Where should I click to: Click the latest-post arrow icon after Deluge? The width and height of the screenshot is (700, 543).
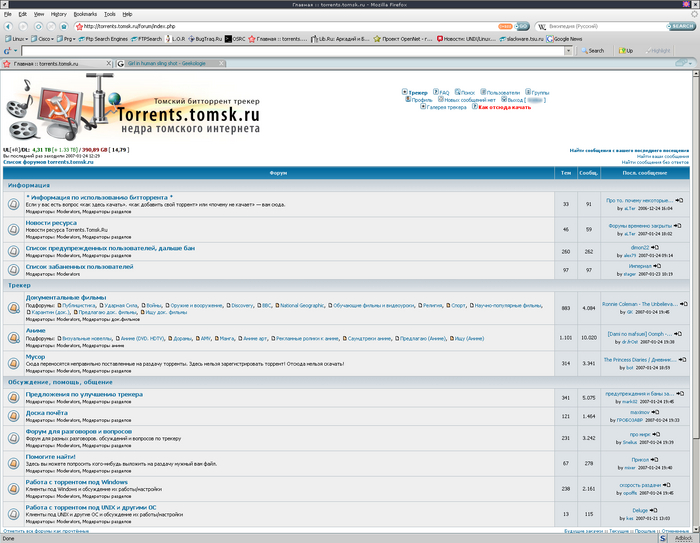654,510
